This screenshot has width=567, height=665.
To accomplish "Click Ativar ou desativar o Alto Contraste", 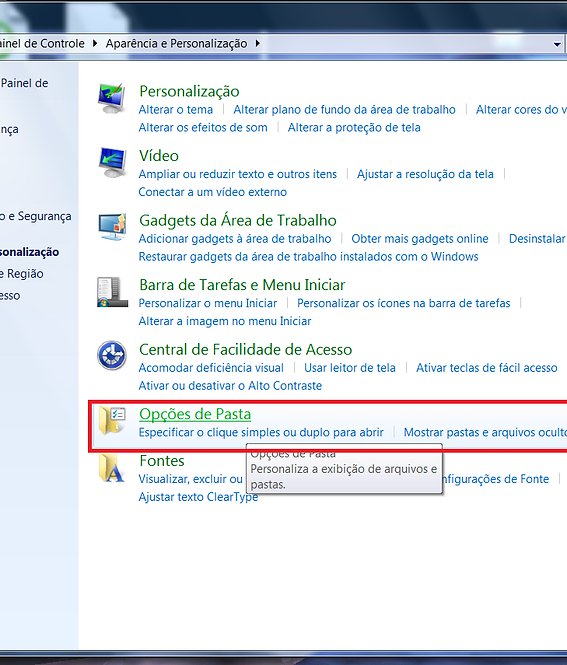I will 230,385.
